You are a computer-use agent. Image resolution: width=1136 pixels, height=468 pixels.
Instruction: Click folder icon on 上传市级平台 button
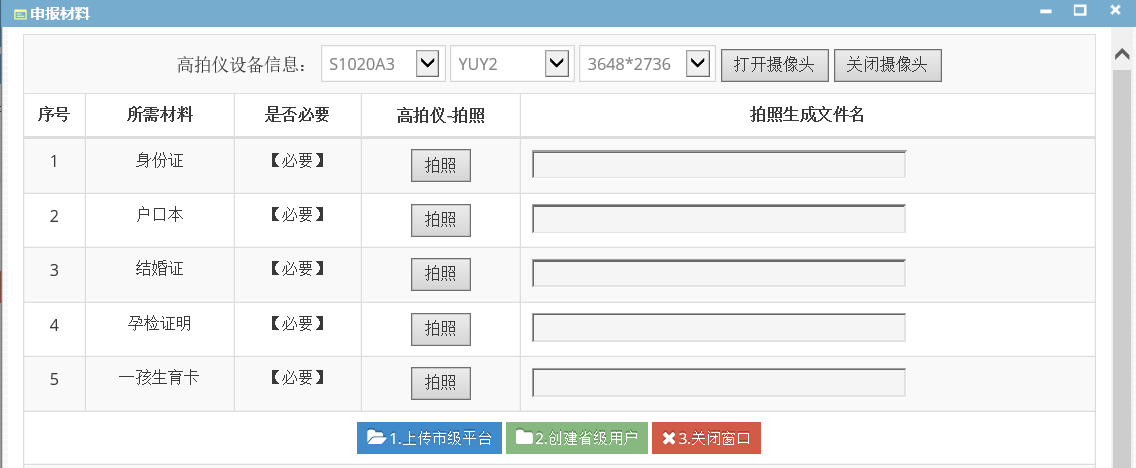[x=376, y=438]
